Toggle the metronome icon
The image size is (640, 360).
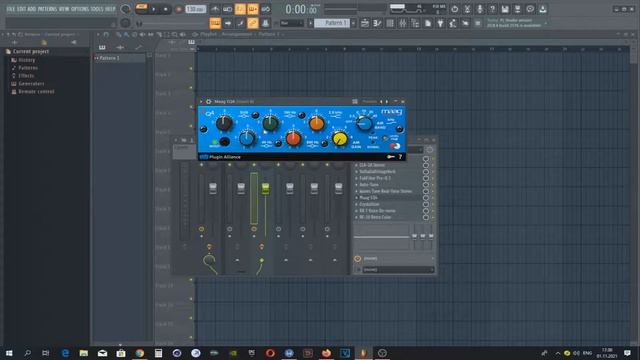[x=215, y=9]
